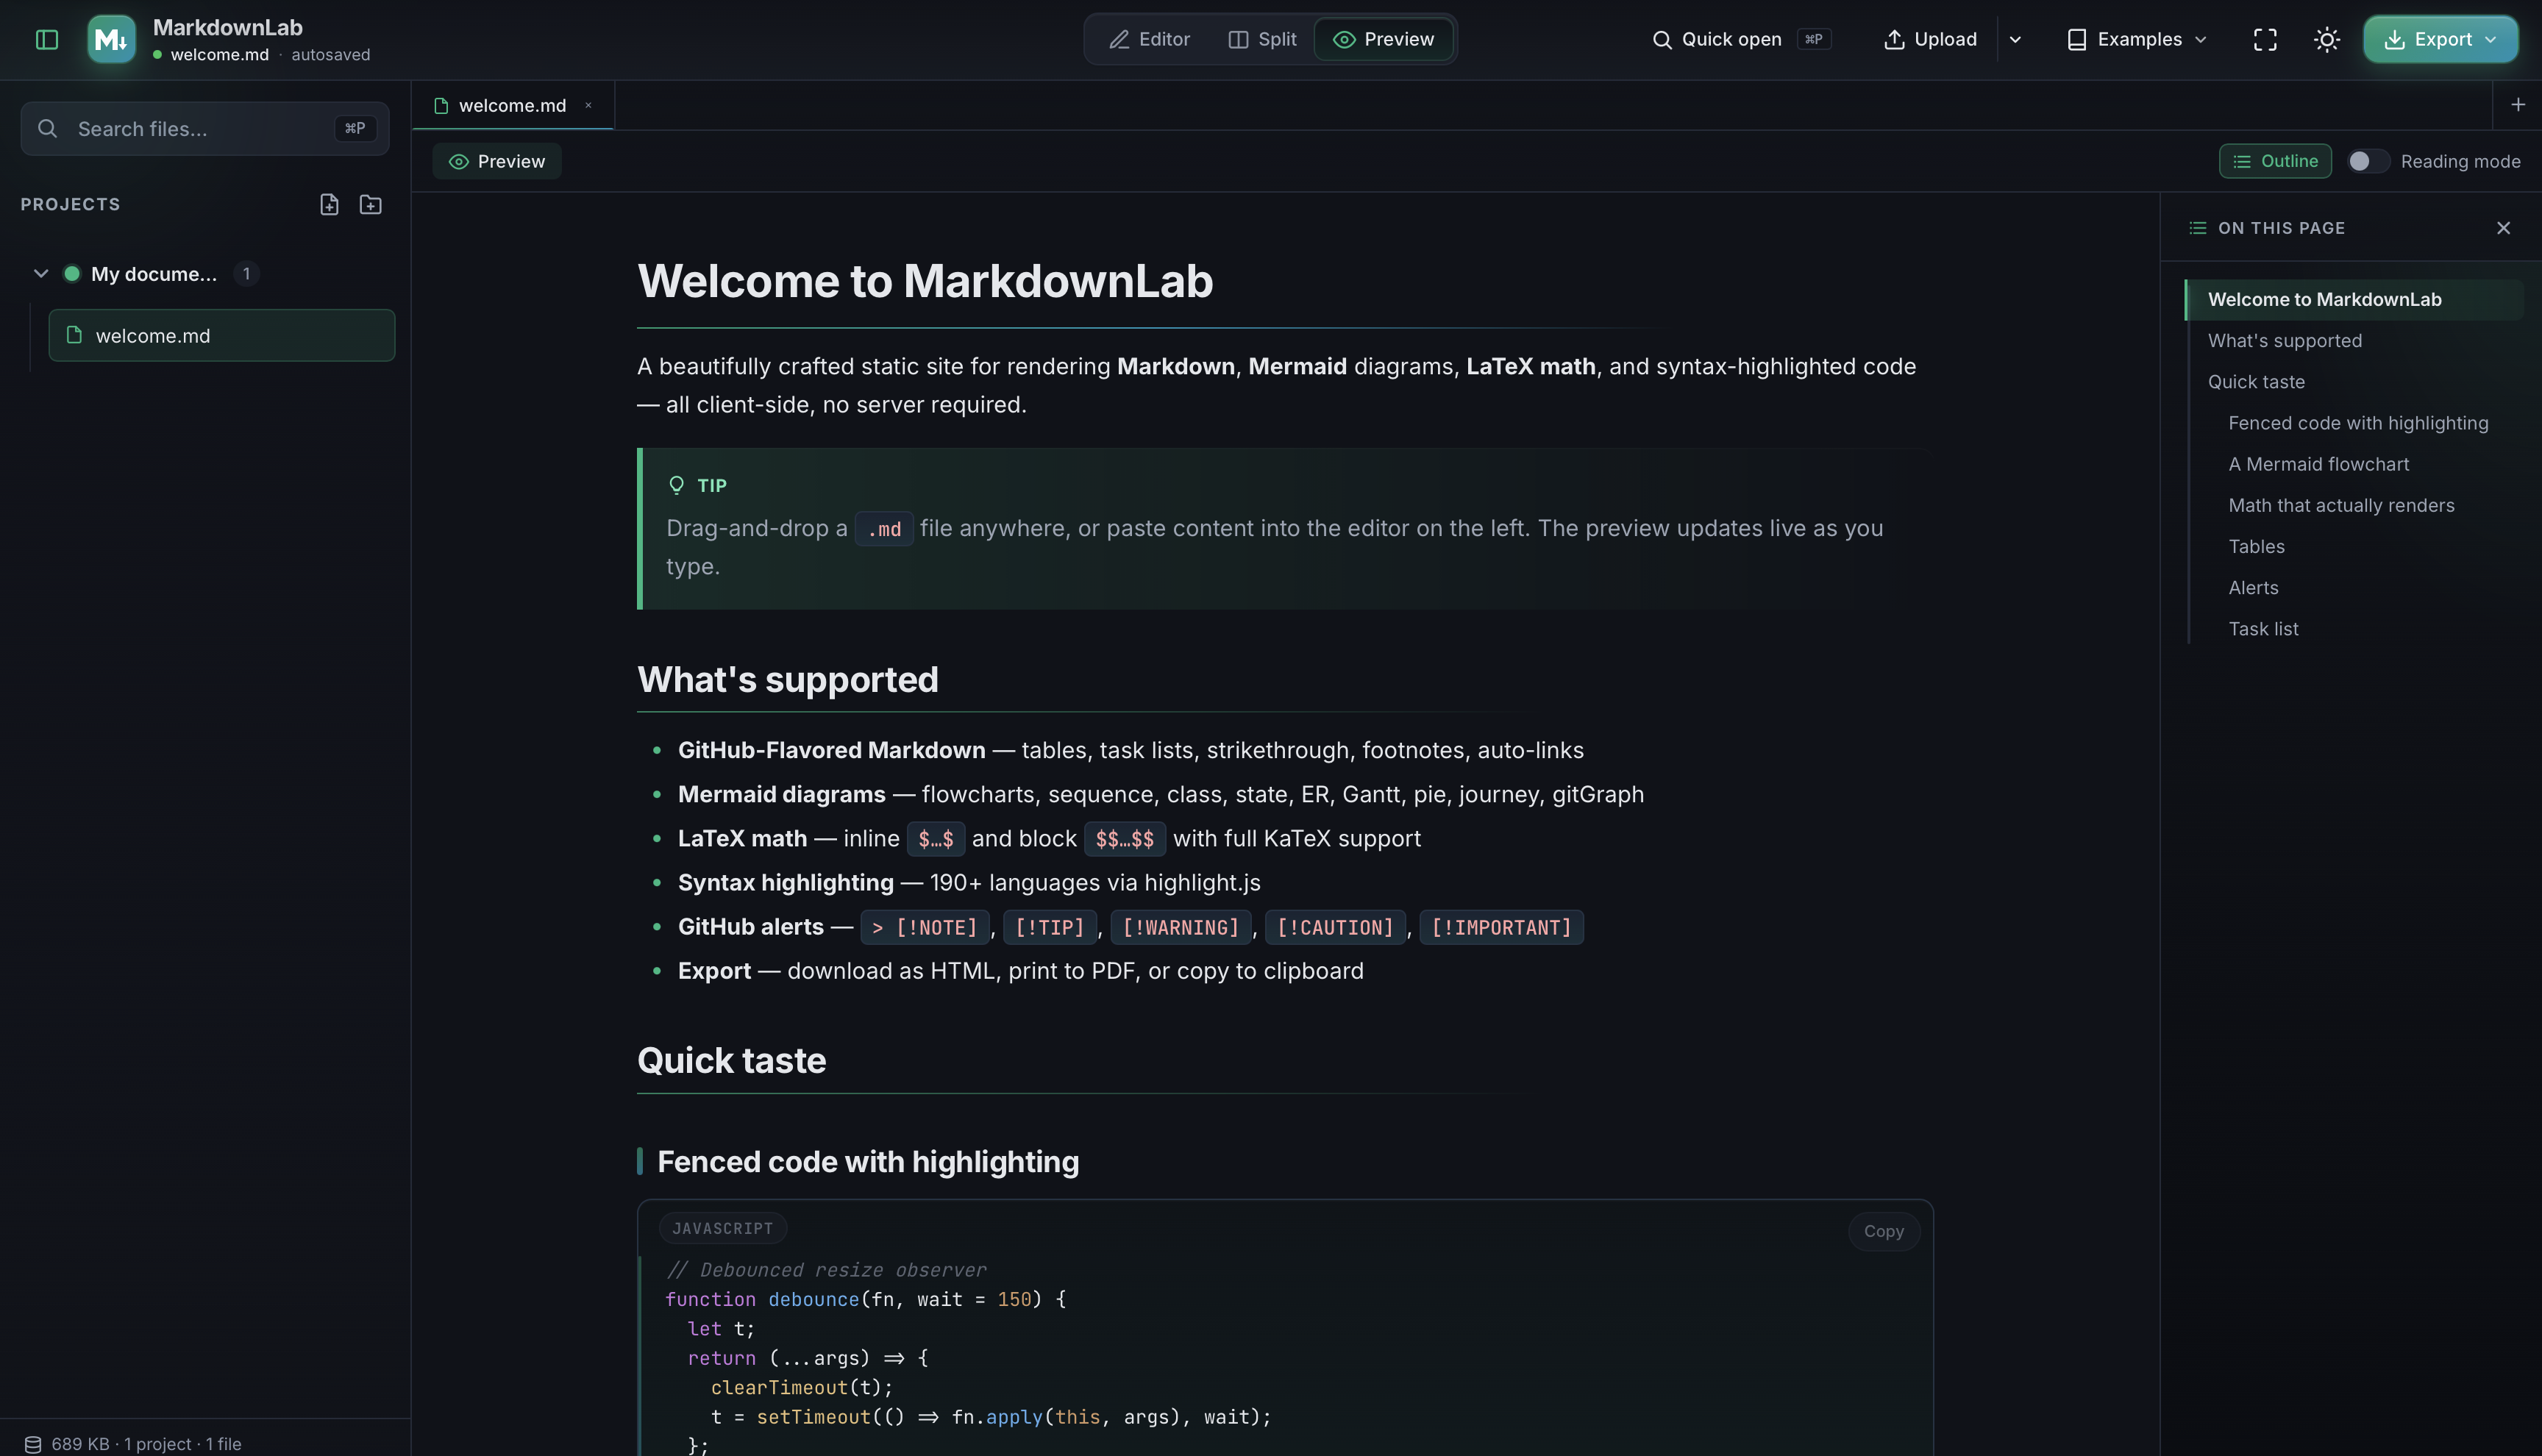Enter fullscreen with the expand icon
Viewport: 2542px width, 1456px height.
(2265, 39)
